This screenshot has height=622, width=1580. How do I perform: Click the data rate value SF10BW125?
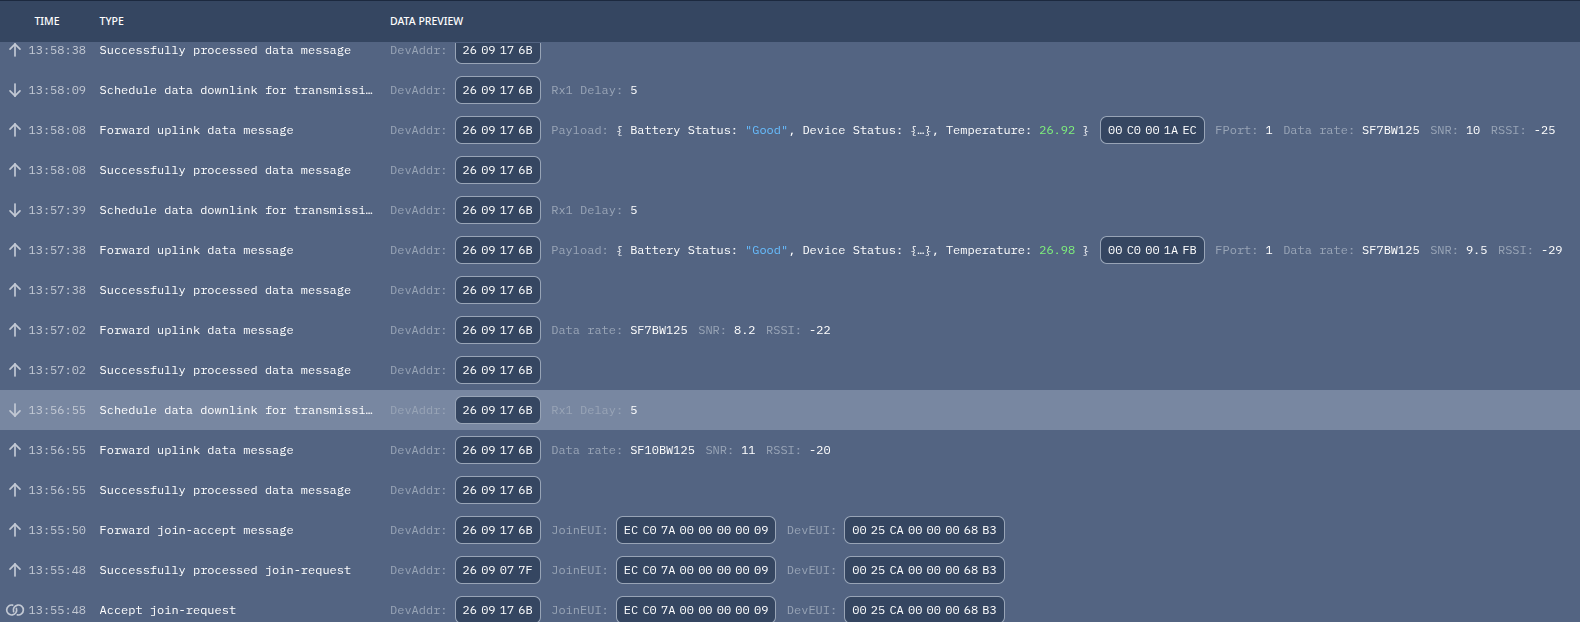(662, 450)
